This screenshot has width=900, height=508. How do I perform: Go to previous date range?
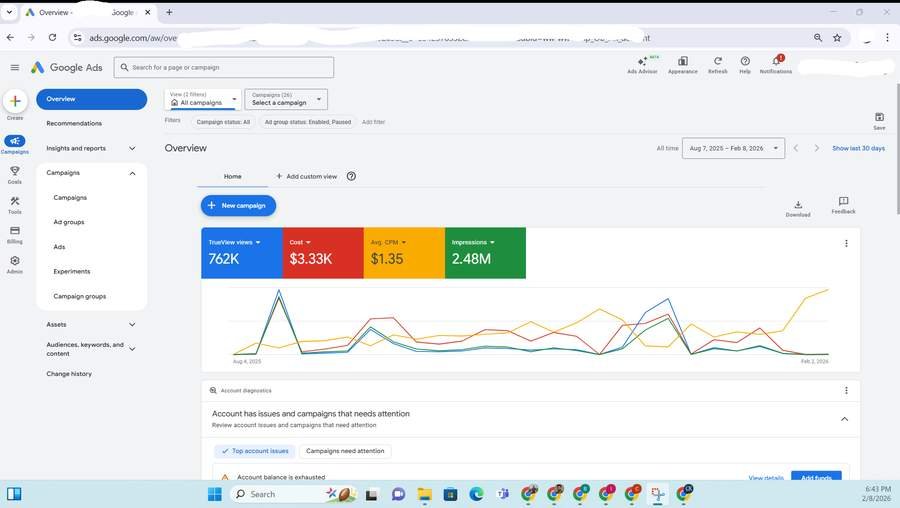(796, 148)
